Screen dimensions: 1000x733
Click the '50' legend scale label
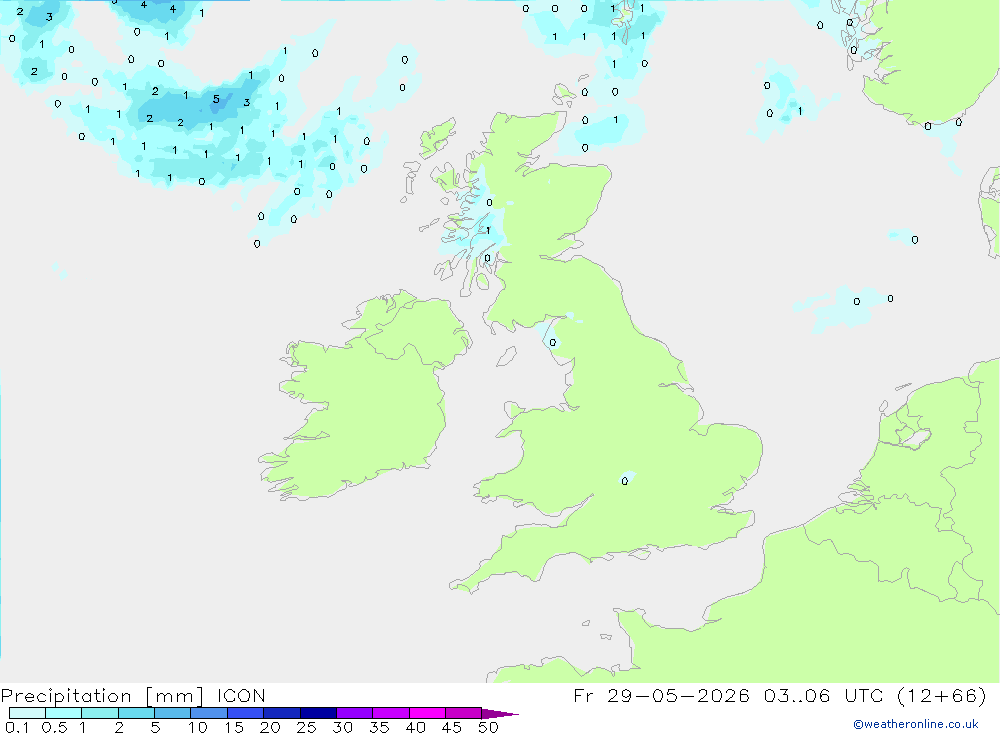coord(488,727)
